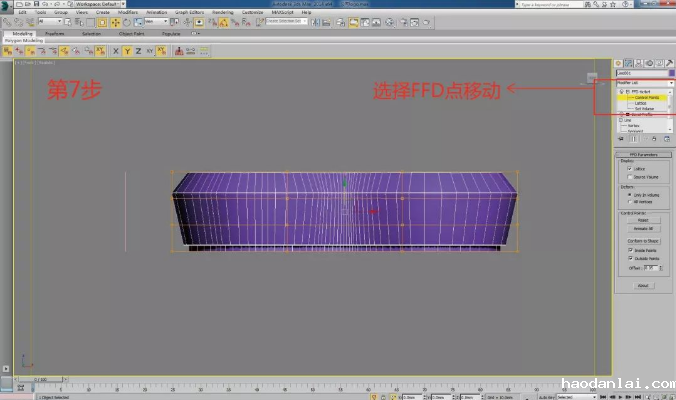The image size is (676, 400).
Task: Open the ribbon options dropdown after Populate
Action: (195, 33)
